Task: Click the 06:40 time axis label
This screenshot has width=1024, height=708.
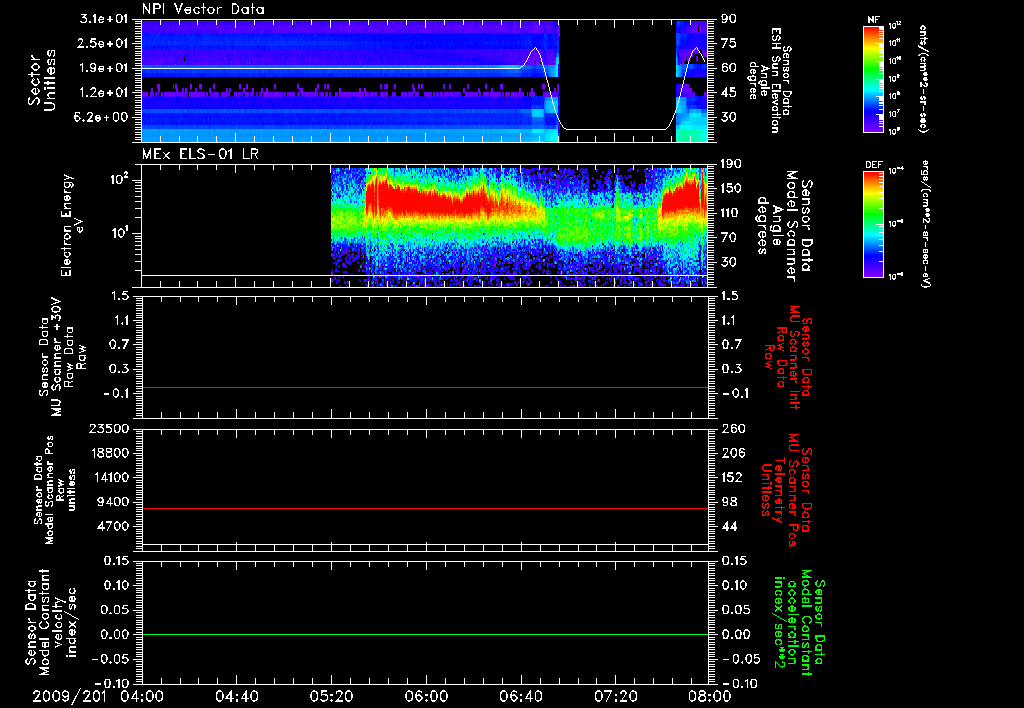Action: [520, 697]
